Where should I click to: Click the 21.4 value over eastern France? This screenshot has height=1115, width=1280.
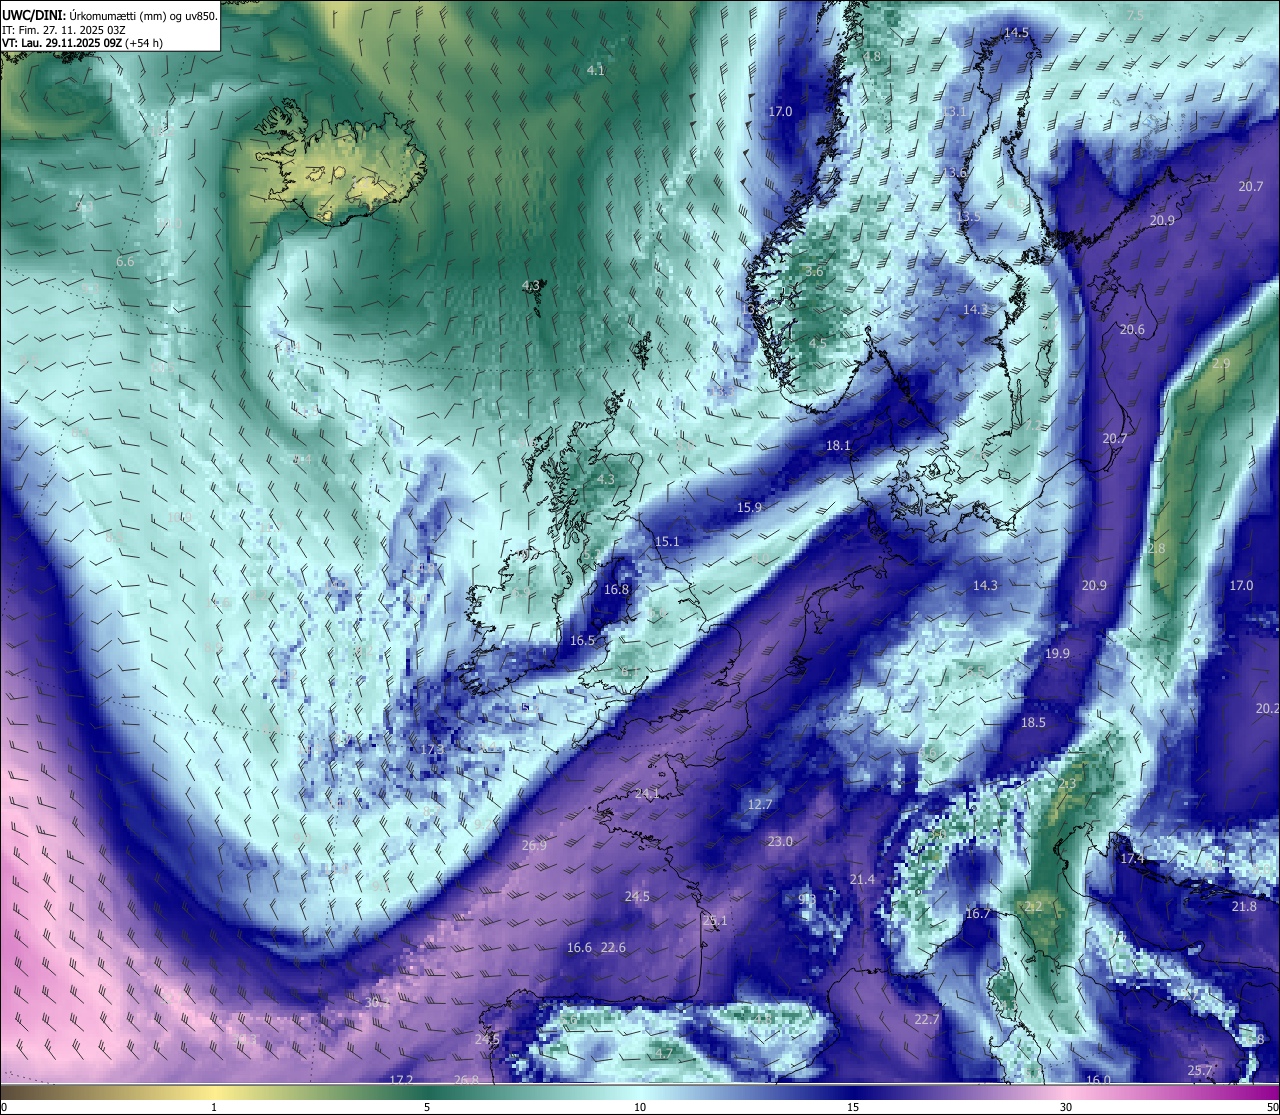(862, 880)
